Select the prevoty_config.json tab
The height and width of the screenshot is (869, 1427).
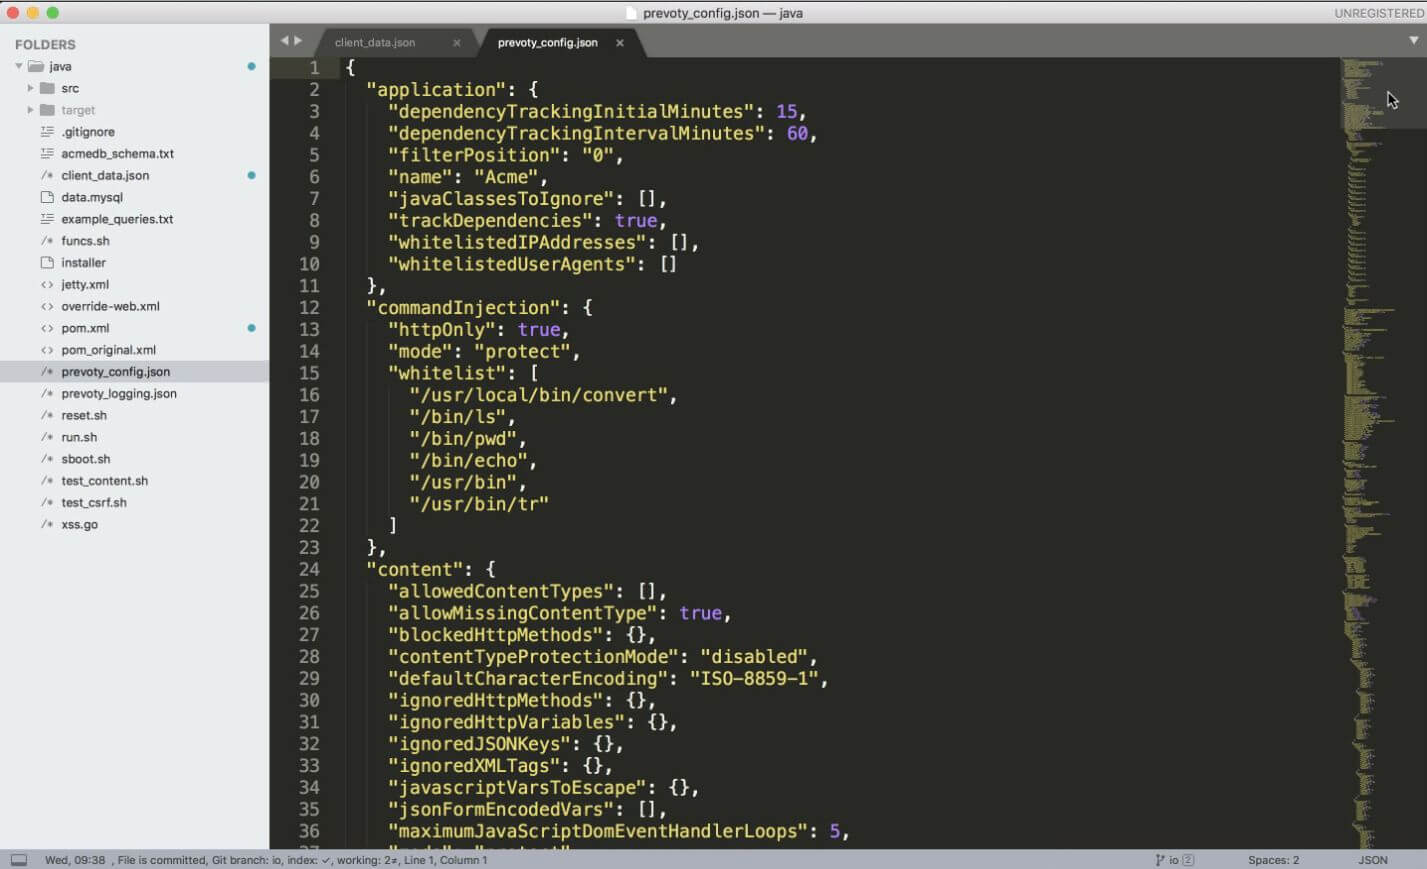(x=547, y=43)
